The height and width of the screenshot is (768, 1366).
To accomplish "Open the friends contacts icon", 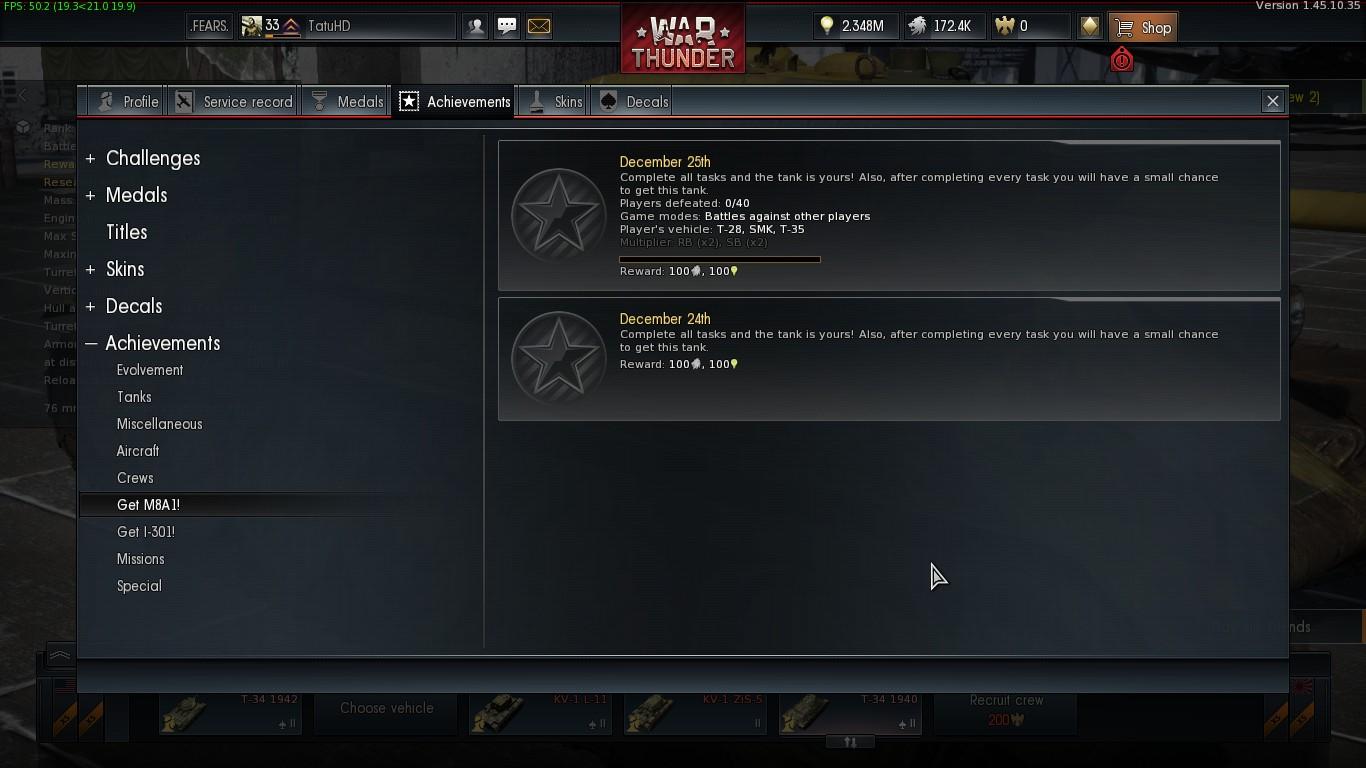I will click(476, 27).
